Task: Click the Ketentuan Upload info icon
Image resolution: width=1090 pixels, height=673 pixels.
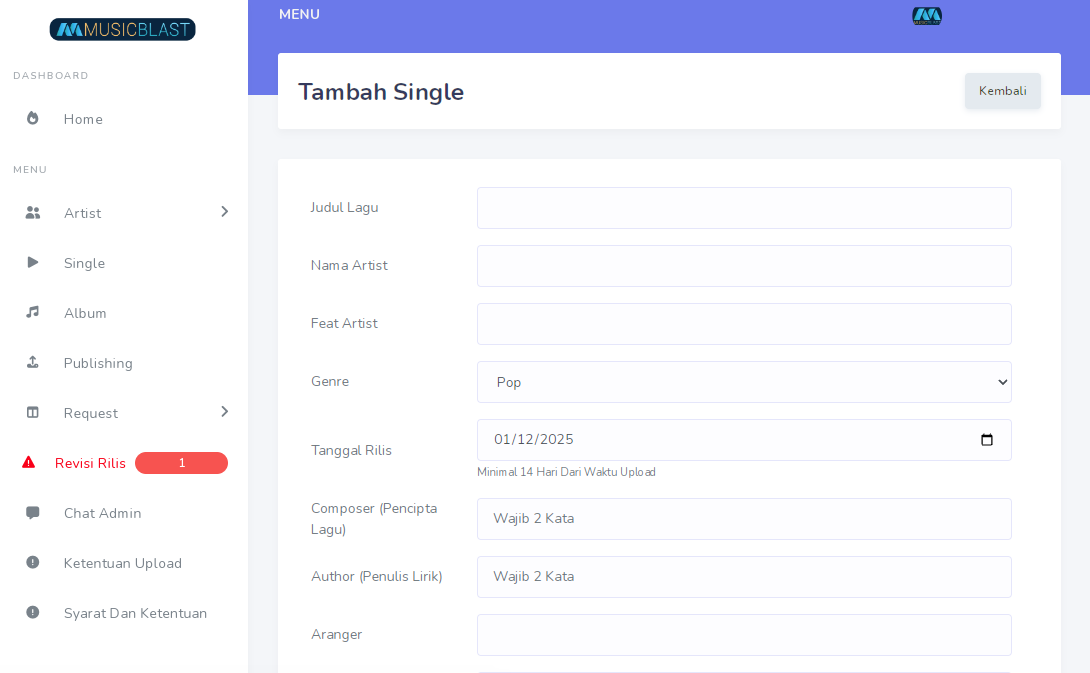Action: [33, 562]
